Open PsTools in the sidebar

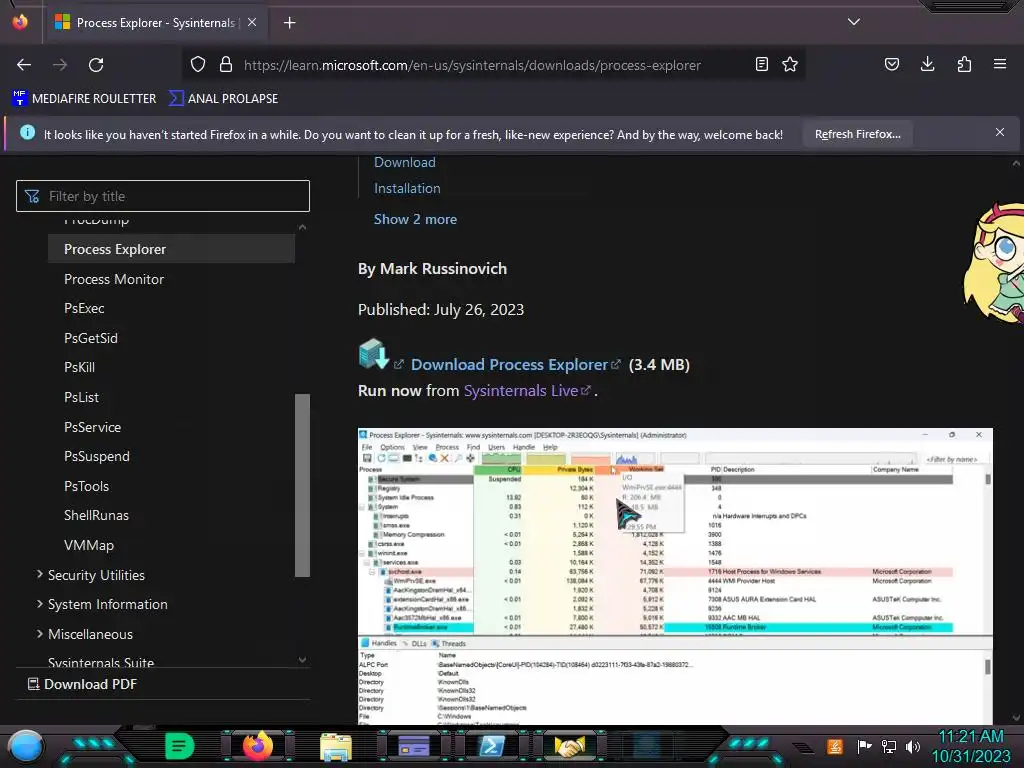[86, 486]
